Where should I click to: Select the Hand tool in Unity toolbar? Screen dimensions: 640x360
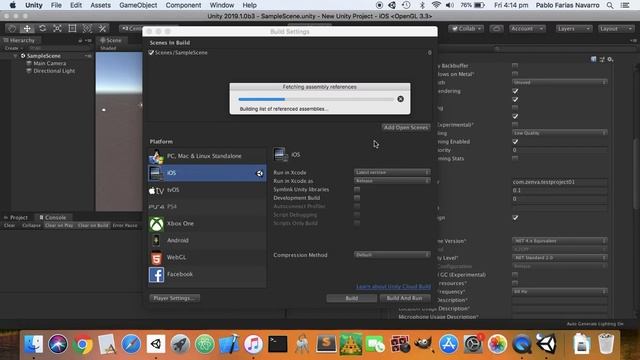point(12,29)
